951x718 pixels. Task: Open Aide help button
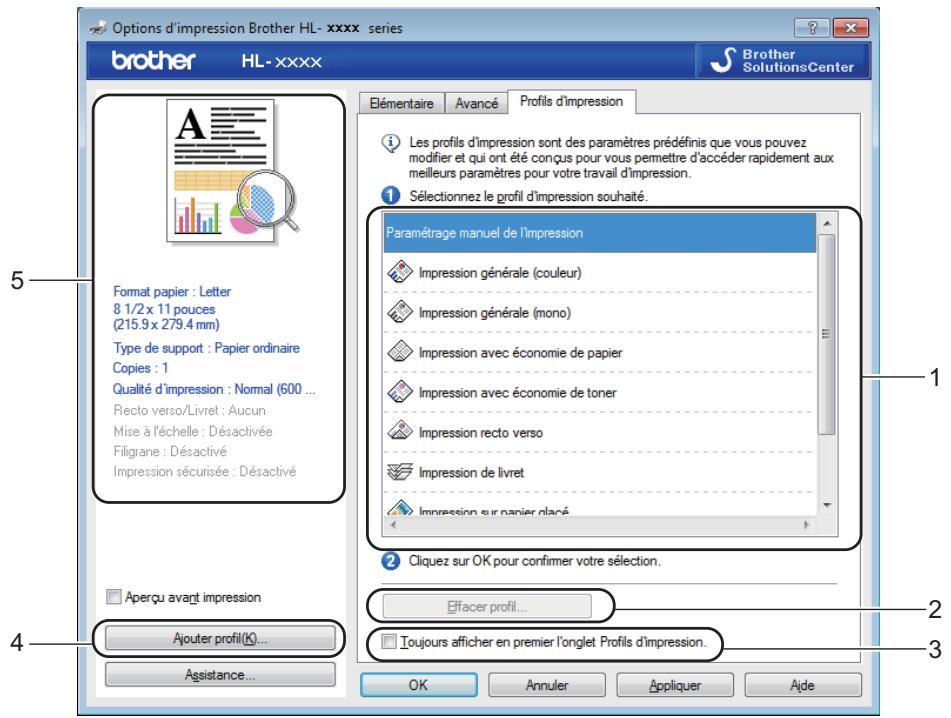(x=802, y=685)
